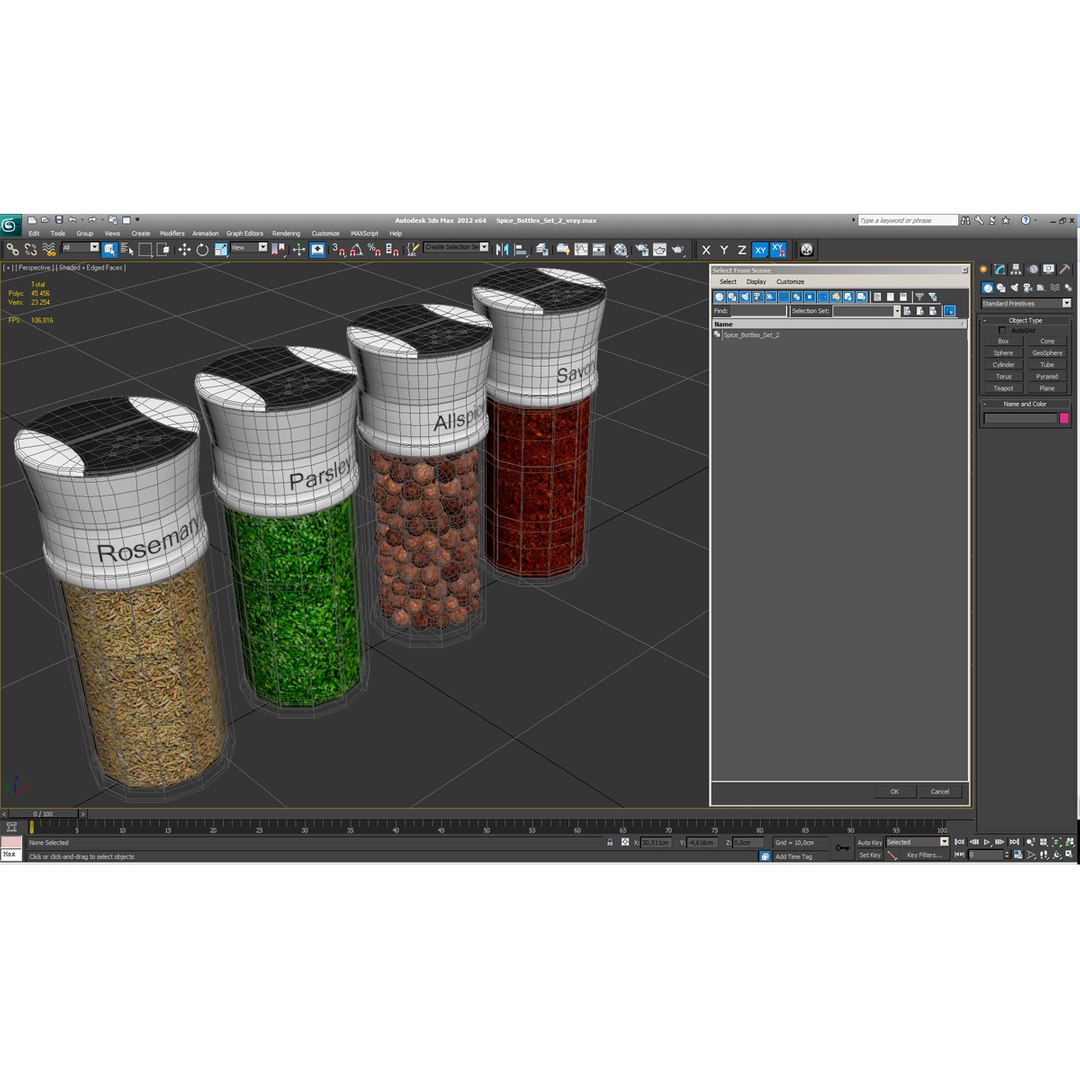
Task: Open Display menu in Select From Scene
Action: pos(756,282)
